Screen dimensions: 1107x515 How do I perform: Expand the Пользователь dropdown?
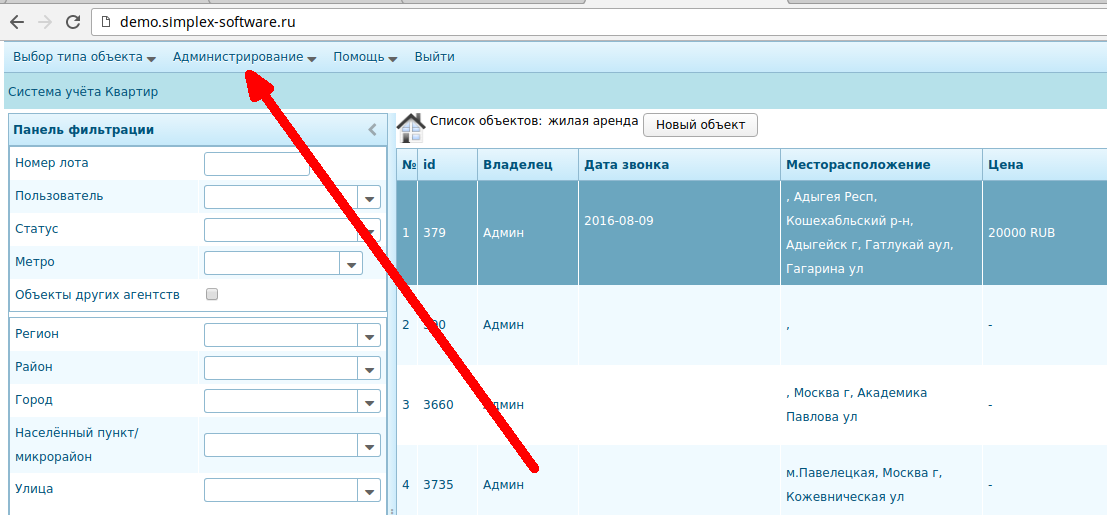point(369,198)
